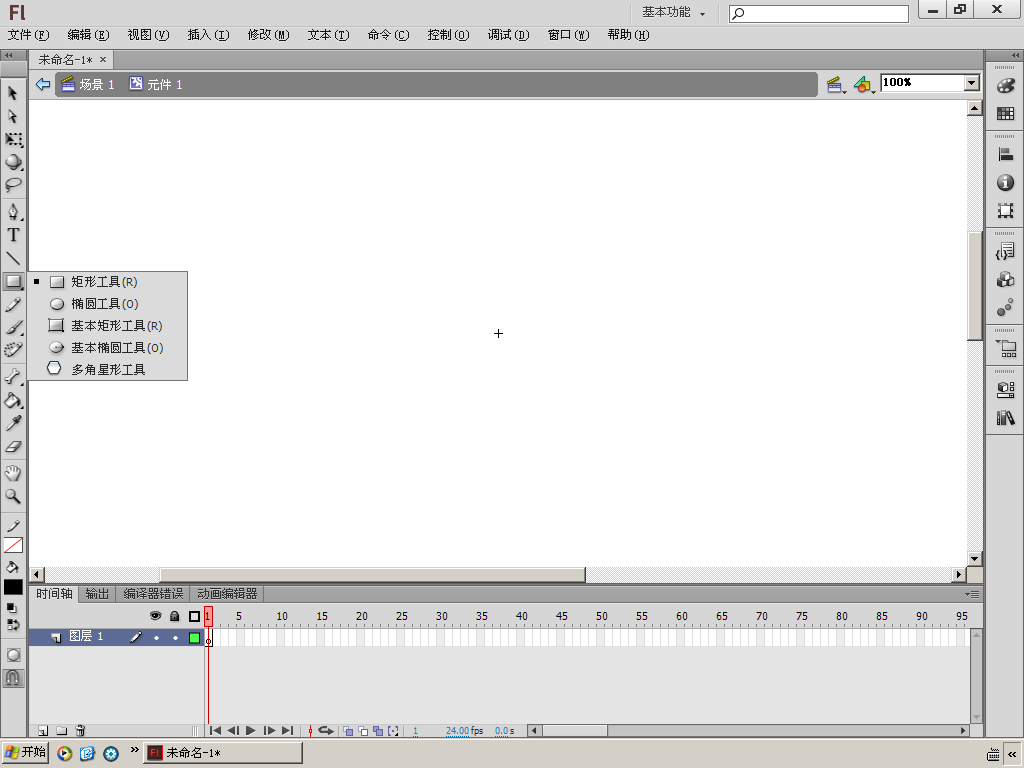Select the Line tool
This screenshot has width=1024, height=768.
(13, 258)
